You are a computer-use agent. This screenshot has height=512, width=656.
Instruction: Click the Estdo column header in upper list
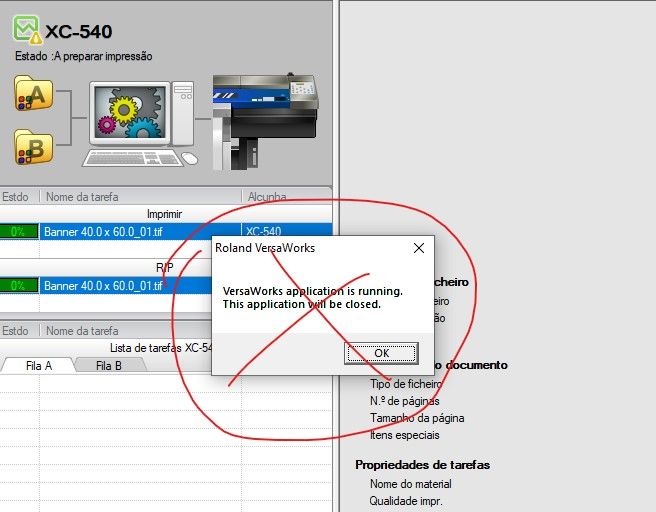click(15, 197)
